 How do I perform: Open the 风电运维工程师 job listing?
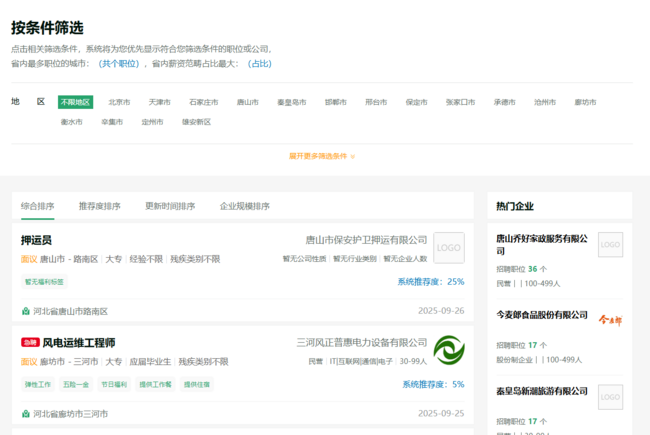(78, 343)
